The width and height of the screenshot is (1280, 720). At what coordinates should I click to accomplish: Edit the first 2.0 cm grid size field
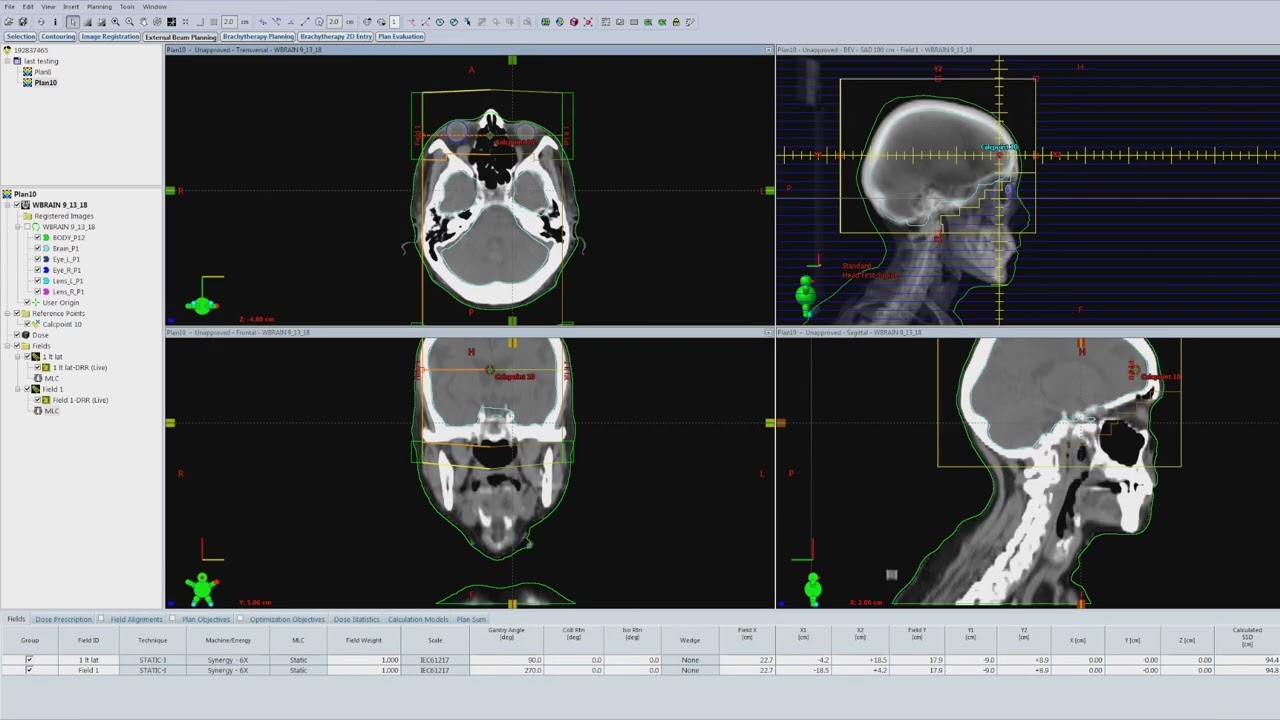click(229, 21)
